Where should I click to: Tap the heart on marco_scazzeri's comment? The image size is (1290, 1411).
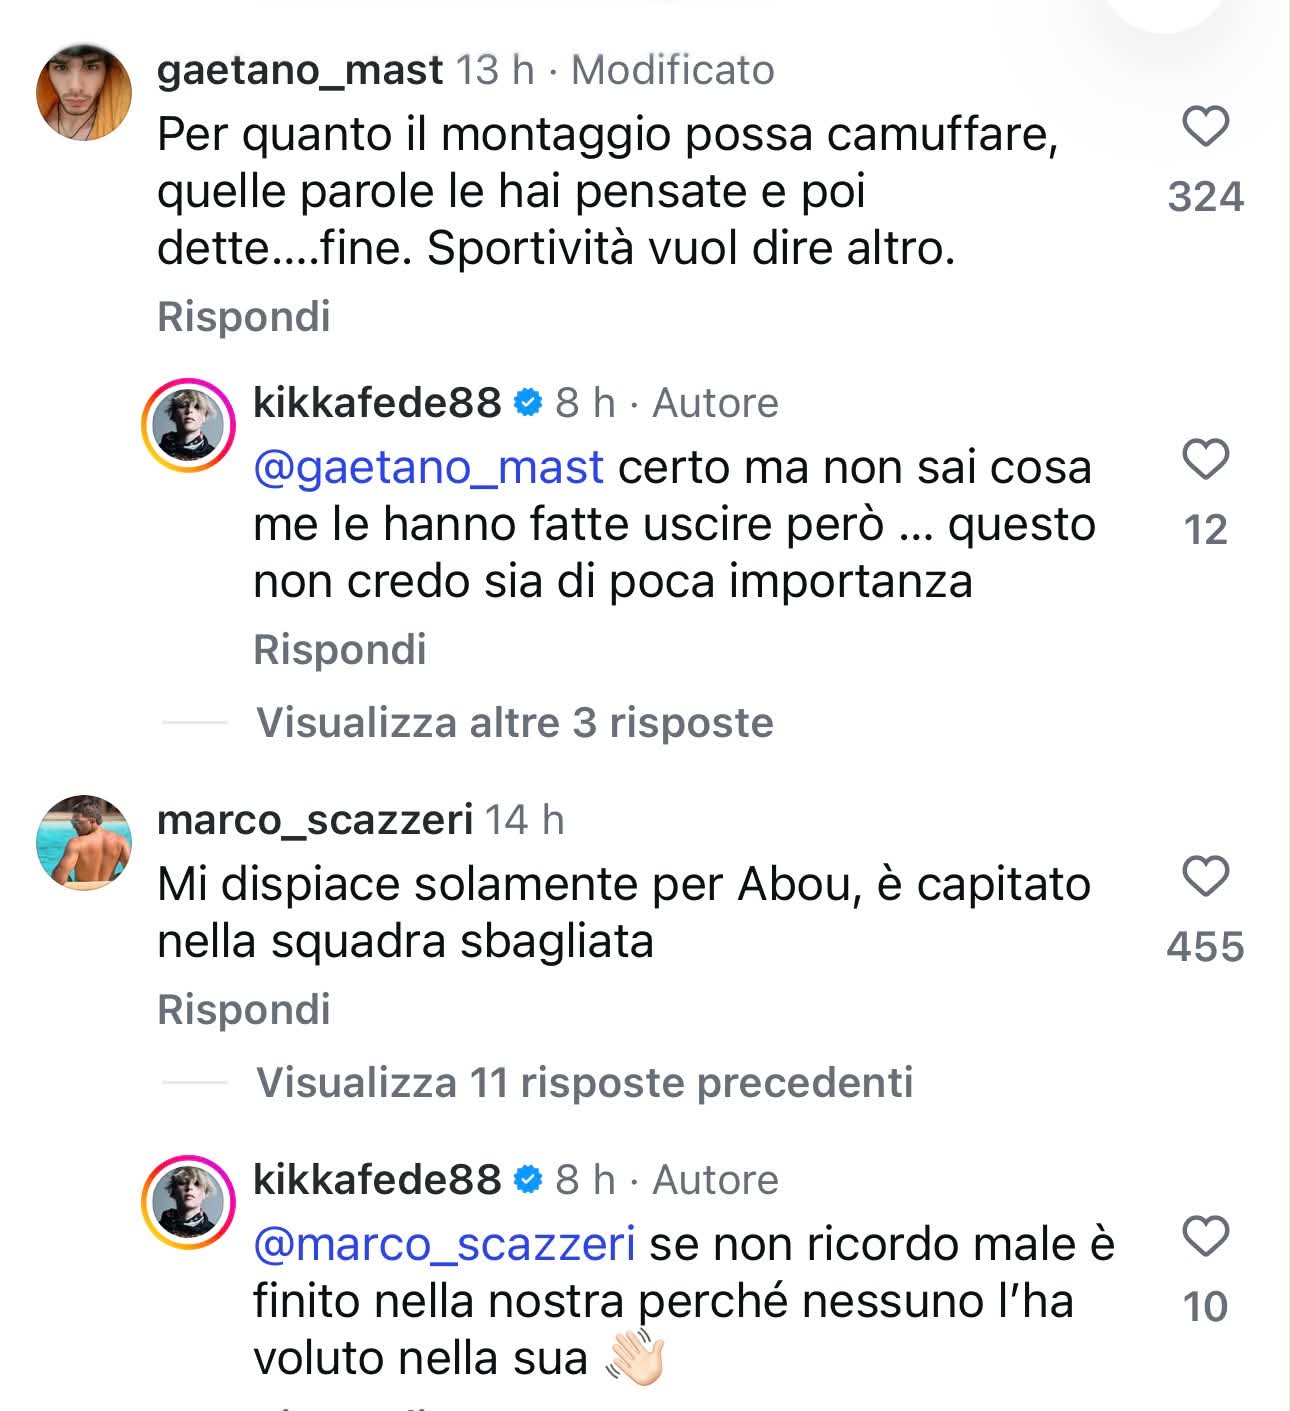tap(1205, 877)
